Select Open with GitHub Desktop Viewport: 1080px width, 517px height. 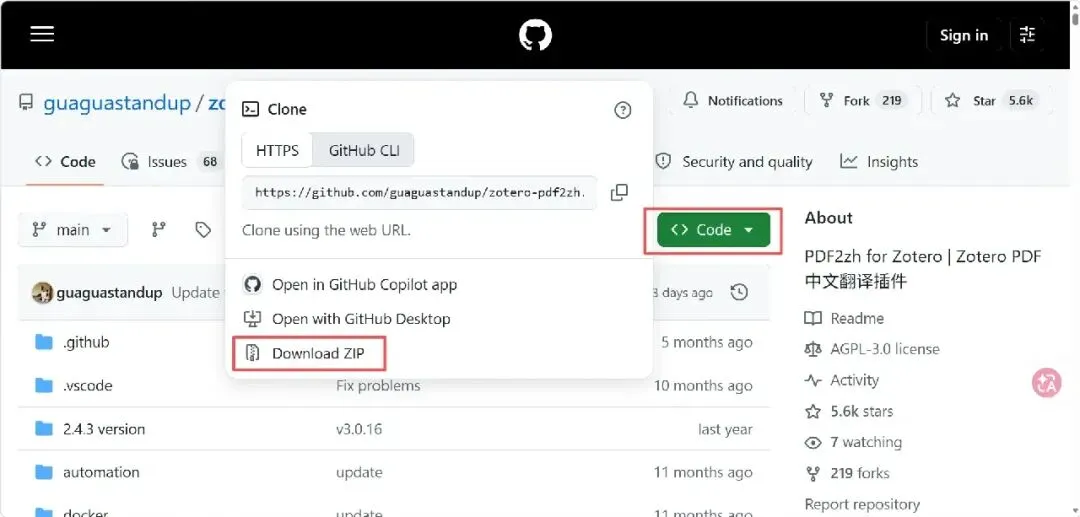point(347,319)
